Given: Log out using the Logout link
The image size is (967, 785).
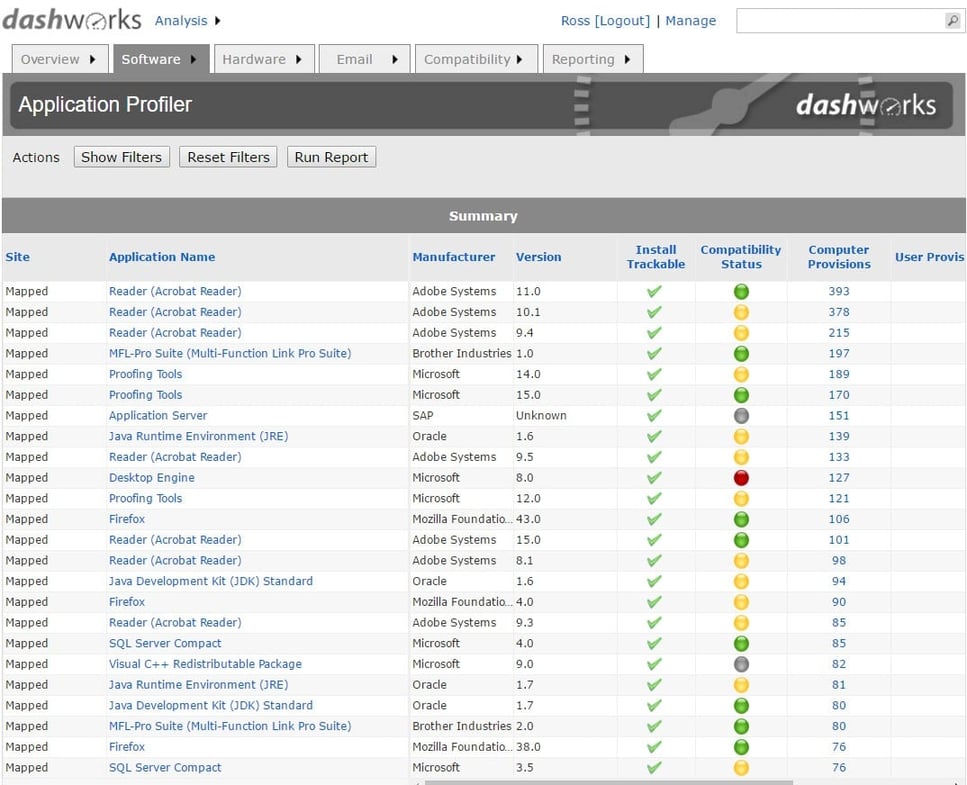Looking at the screenshot, I should pos(622,21).
